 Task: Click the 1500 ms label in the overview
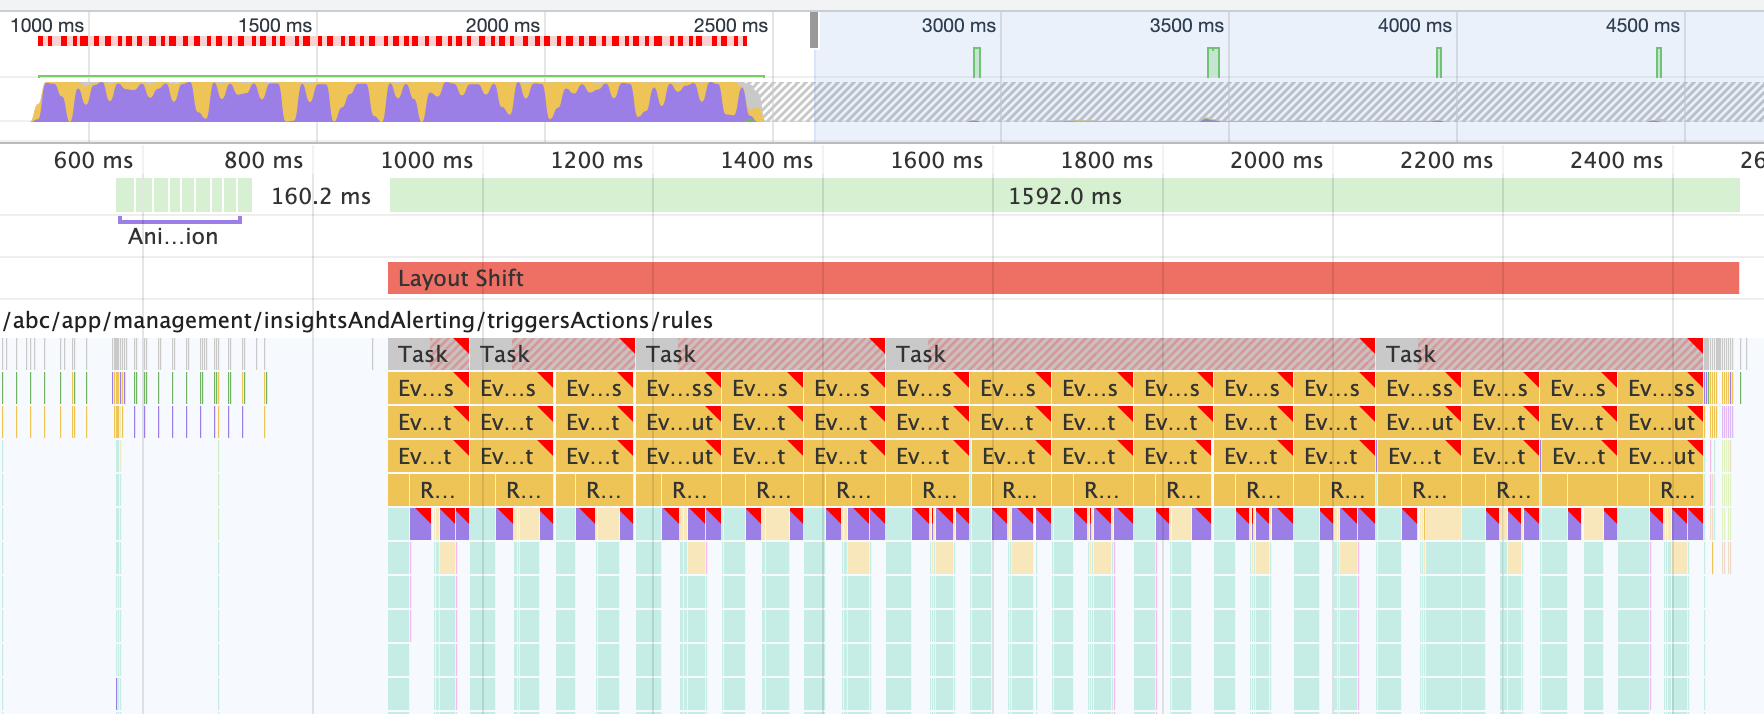click(275, 25)
